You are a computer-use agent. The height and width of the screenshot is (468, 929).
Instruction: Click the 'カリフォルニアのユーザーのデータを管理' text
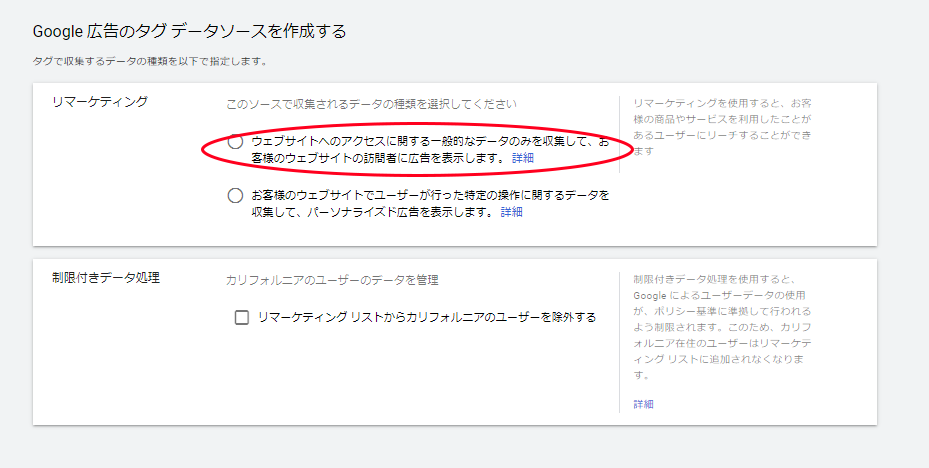coord(332,280)
